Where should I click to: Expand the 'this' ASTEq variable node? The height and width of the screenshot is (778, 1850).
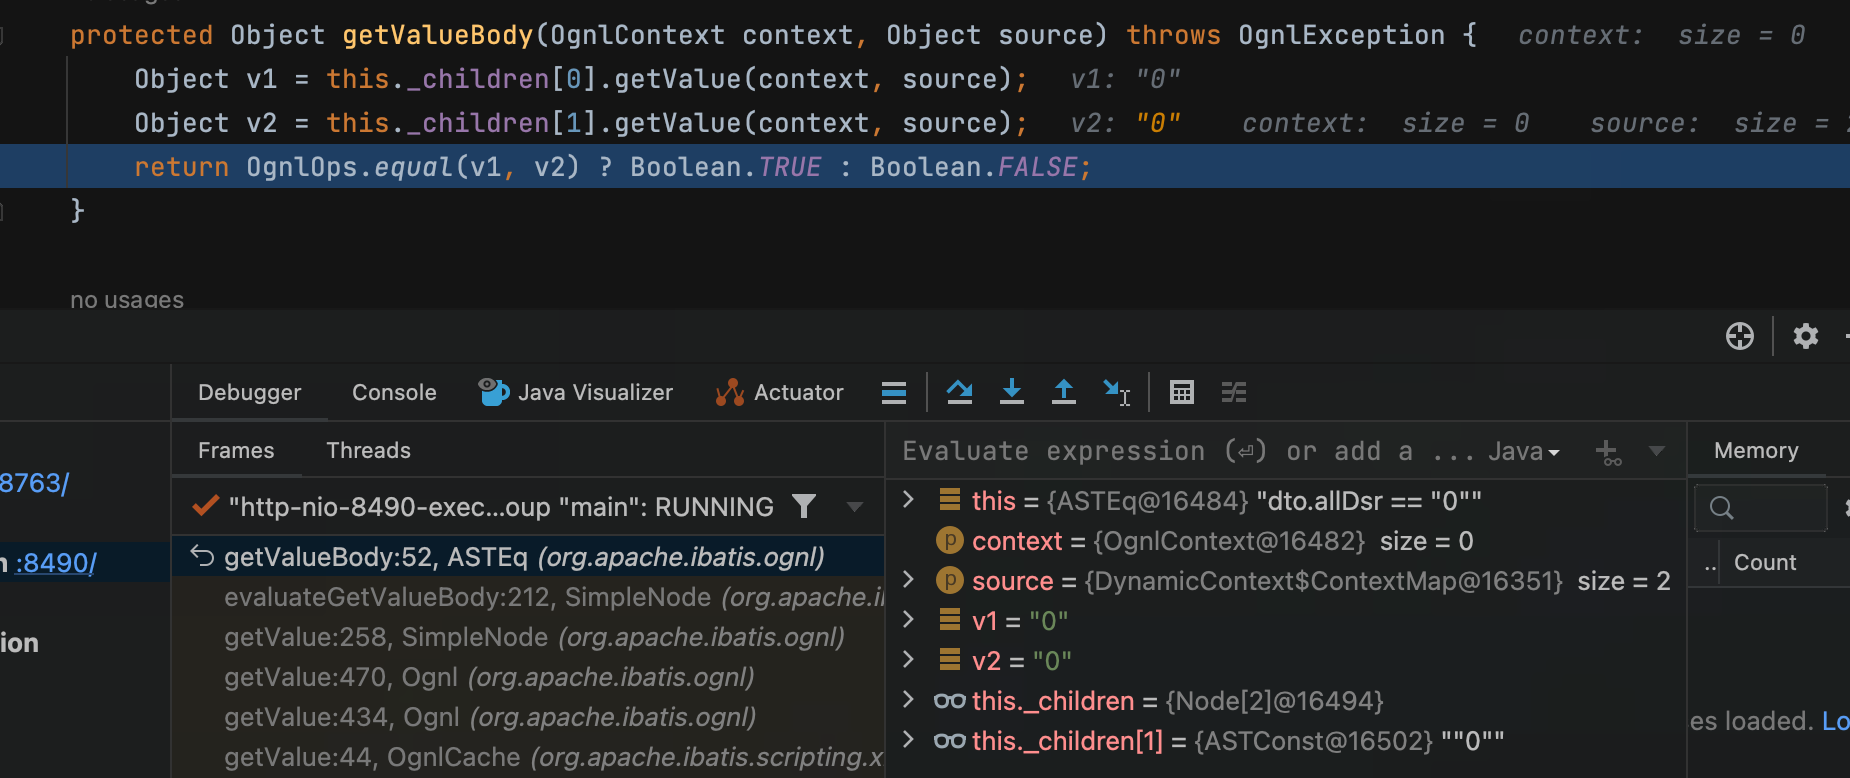pyautogui.click(x=908, y=499)
